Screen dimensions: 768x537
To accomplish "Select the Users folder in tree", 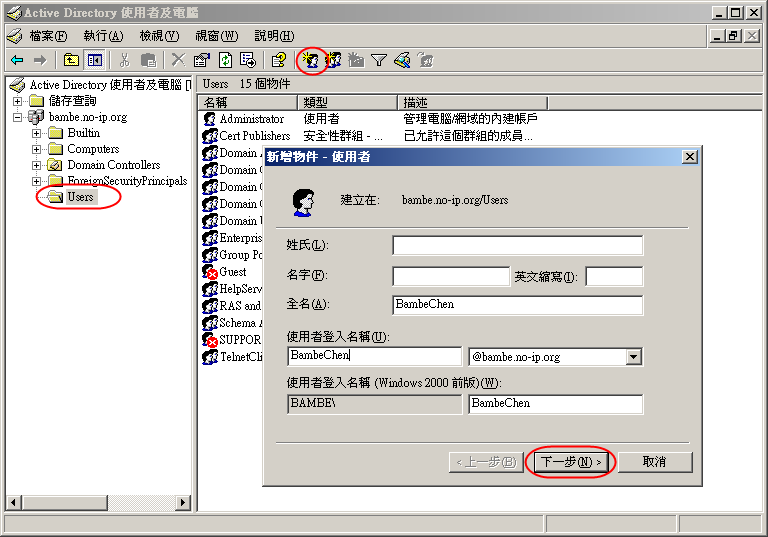I will click(x=80, y=197).
